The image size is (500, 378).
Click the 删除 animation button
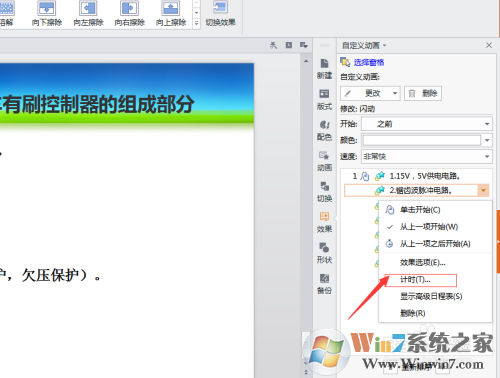pos(423,93)
